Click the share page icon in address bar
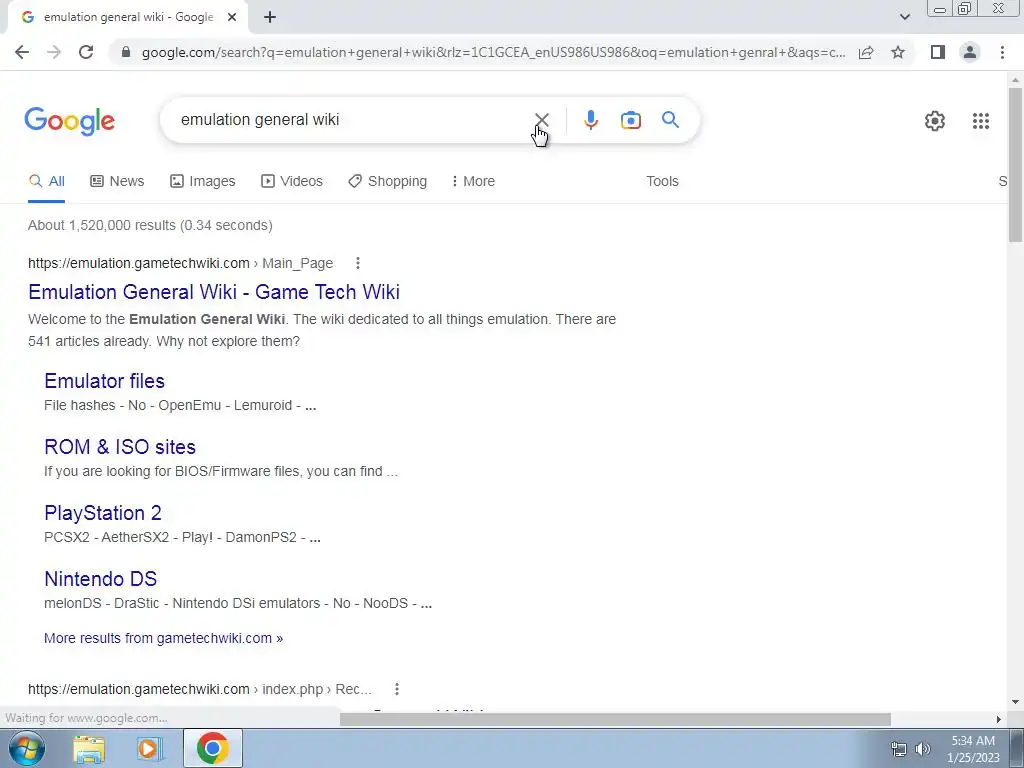1024x768 pixels. point(866,52)
